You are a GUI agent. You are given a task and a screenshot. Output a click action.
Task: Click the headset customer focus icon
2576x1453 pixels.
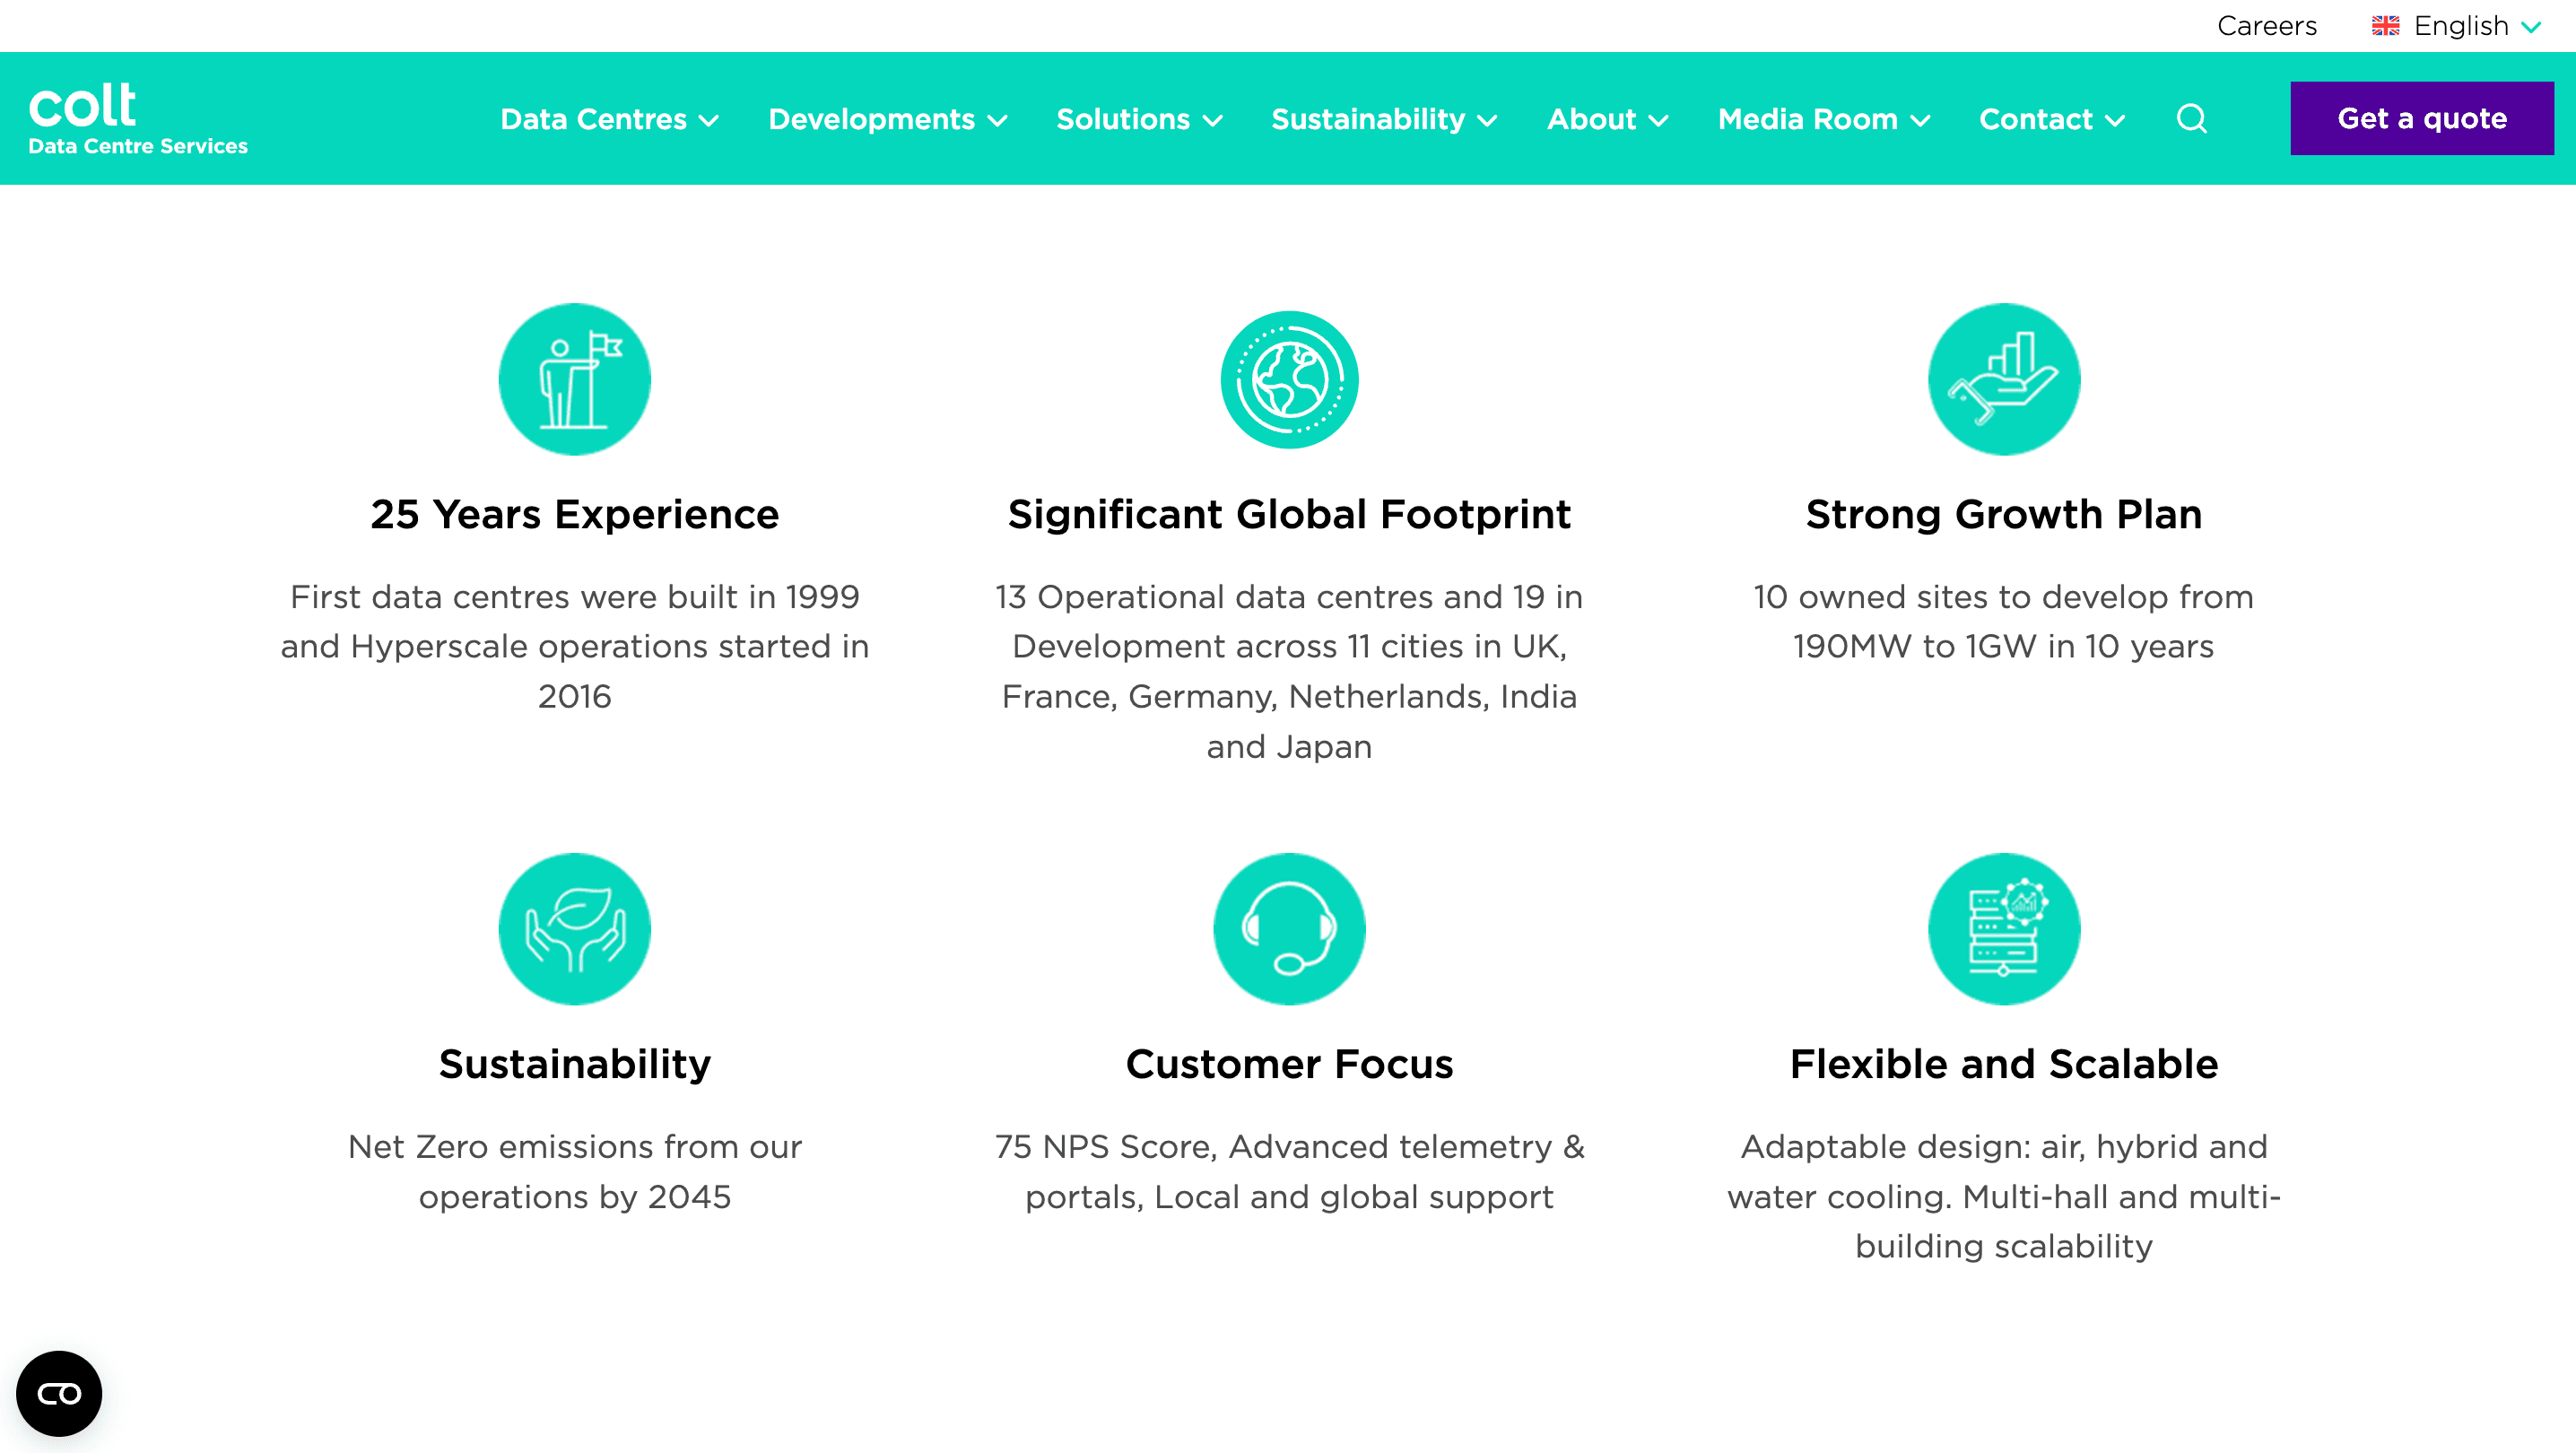1289,929
